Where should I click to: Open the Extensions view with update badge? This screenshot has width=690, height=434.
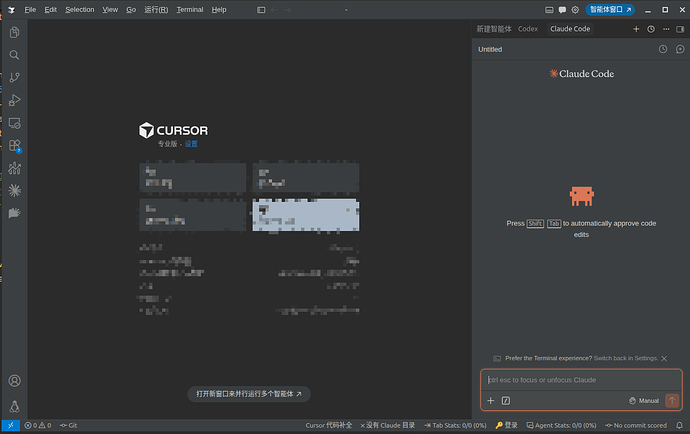pos(15,146)
